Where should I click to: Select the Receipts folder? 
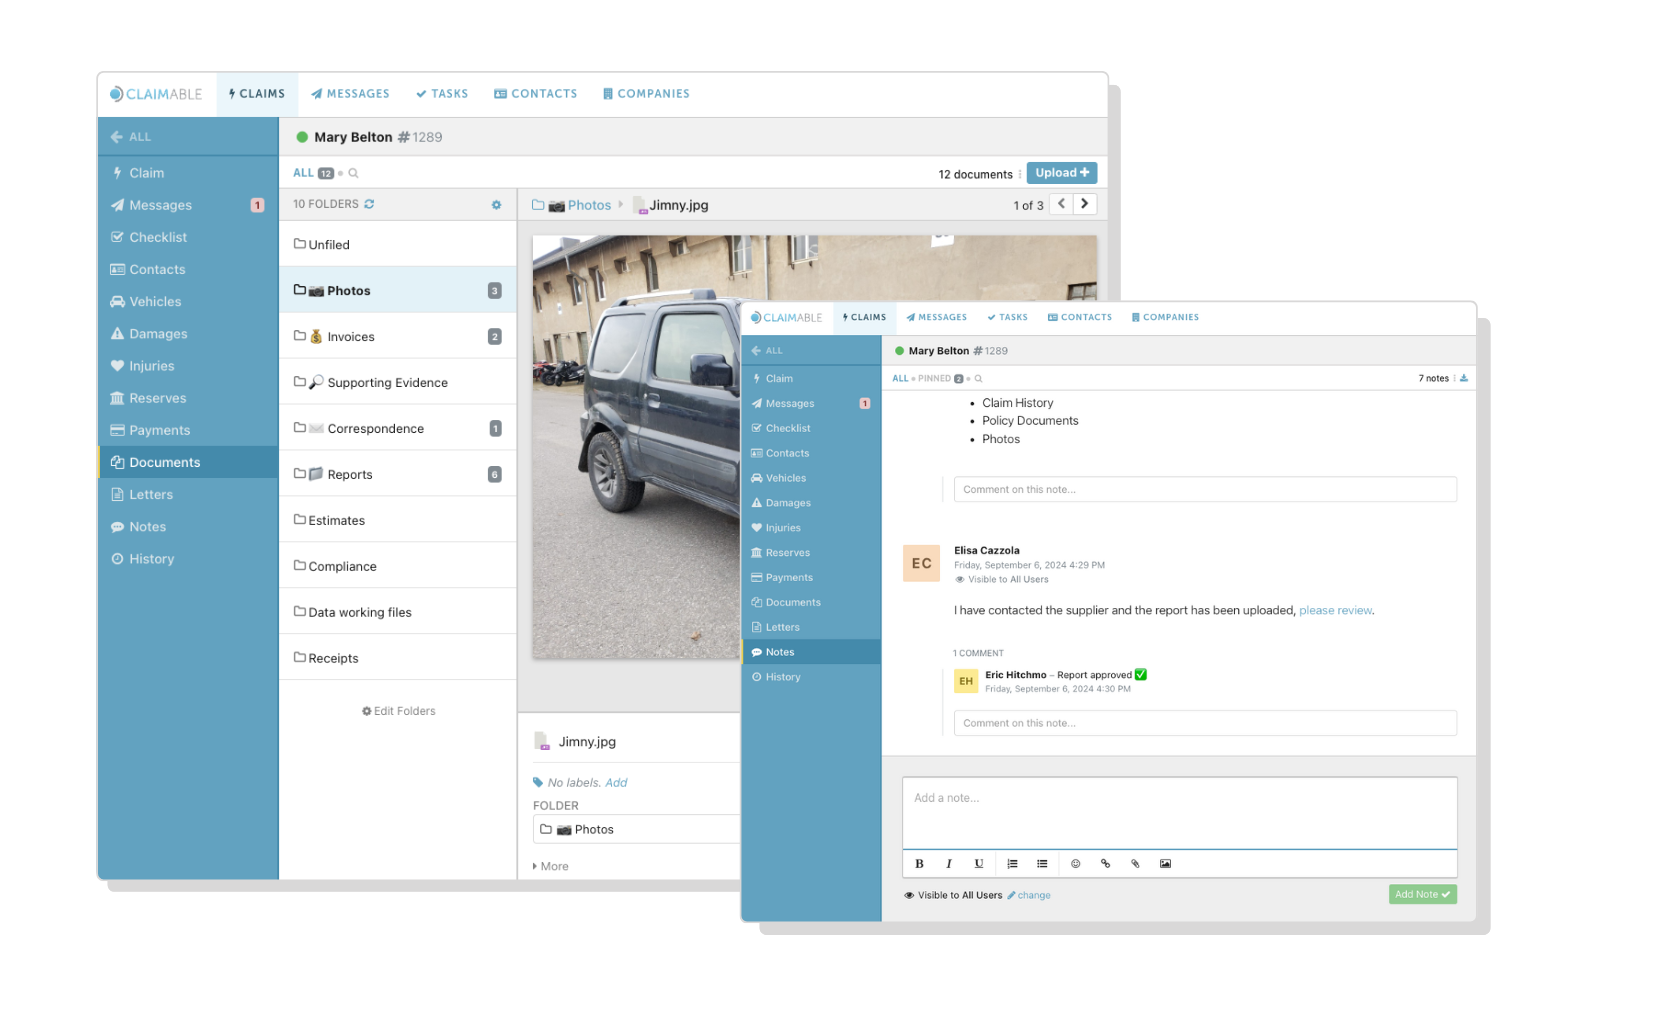tap(398, 658)
